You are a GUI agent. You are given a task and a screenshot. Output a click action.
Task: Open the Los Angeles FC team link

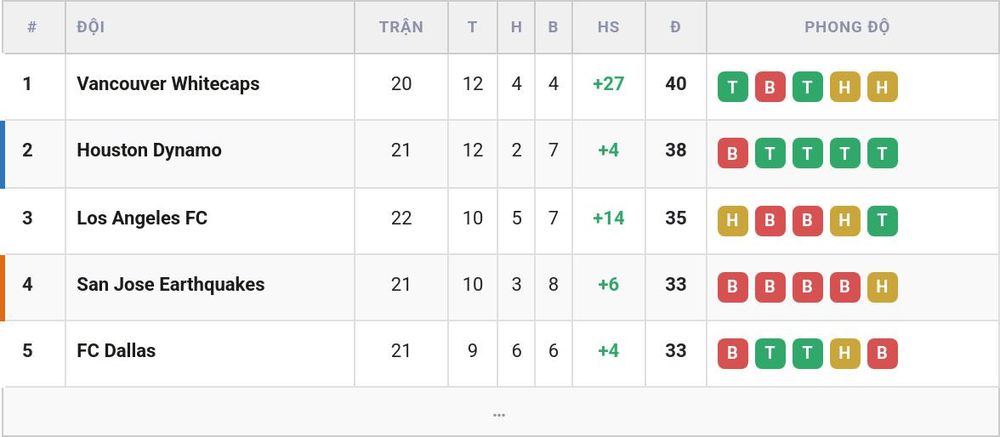pos(142,218)
